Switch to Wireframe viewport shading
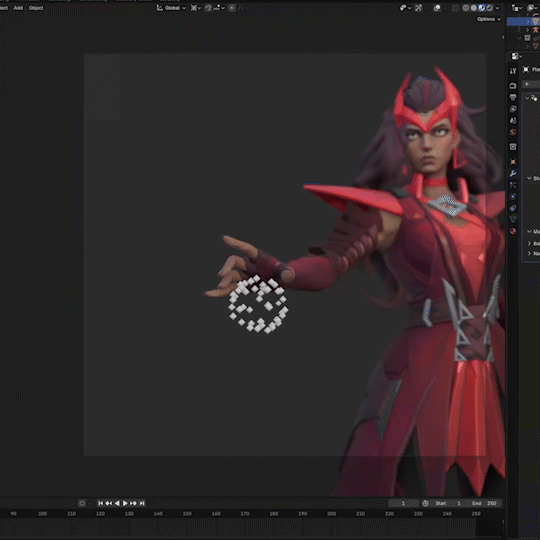The width and height of the screenshot is (540, 540). [466, 8]
